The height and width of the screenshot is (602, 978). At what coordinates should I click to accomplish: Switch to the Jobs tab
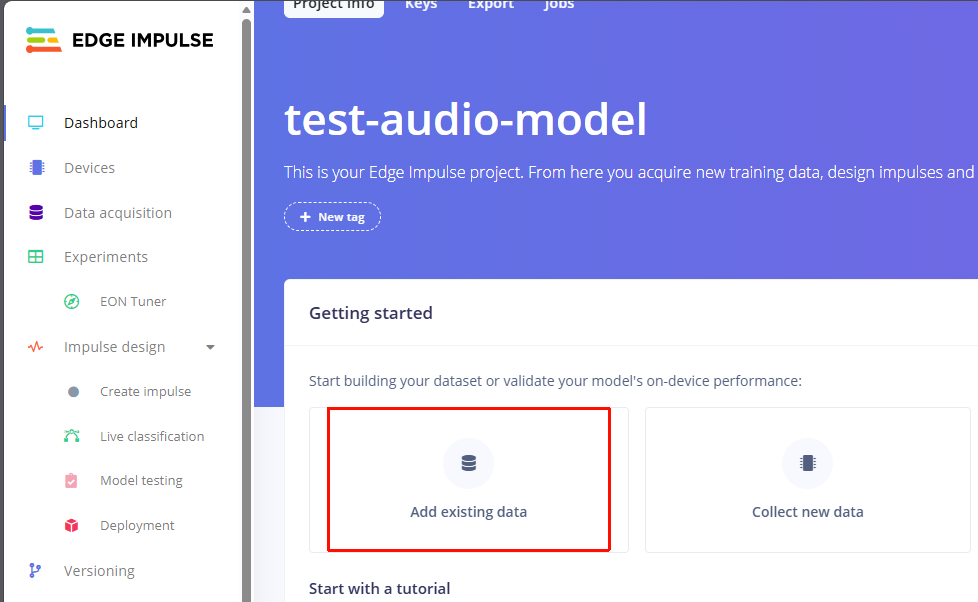pyautogui.click(x=559, y=5)
